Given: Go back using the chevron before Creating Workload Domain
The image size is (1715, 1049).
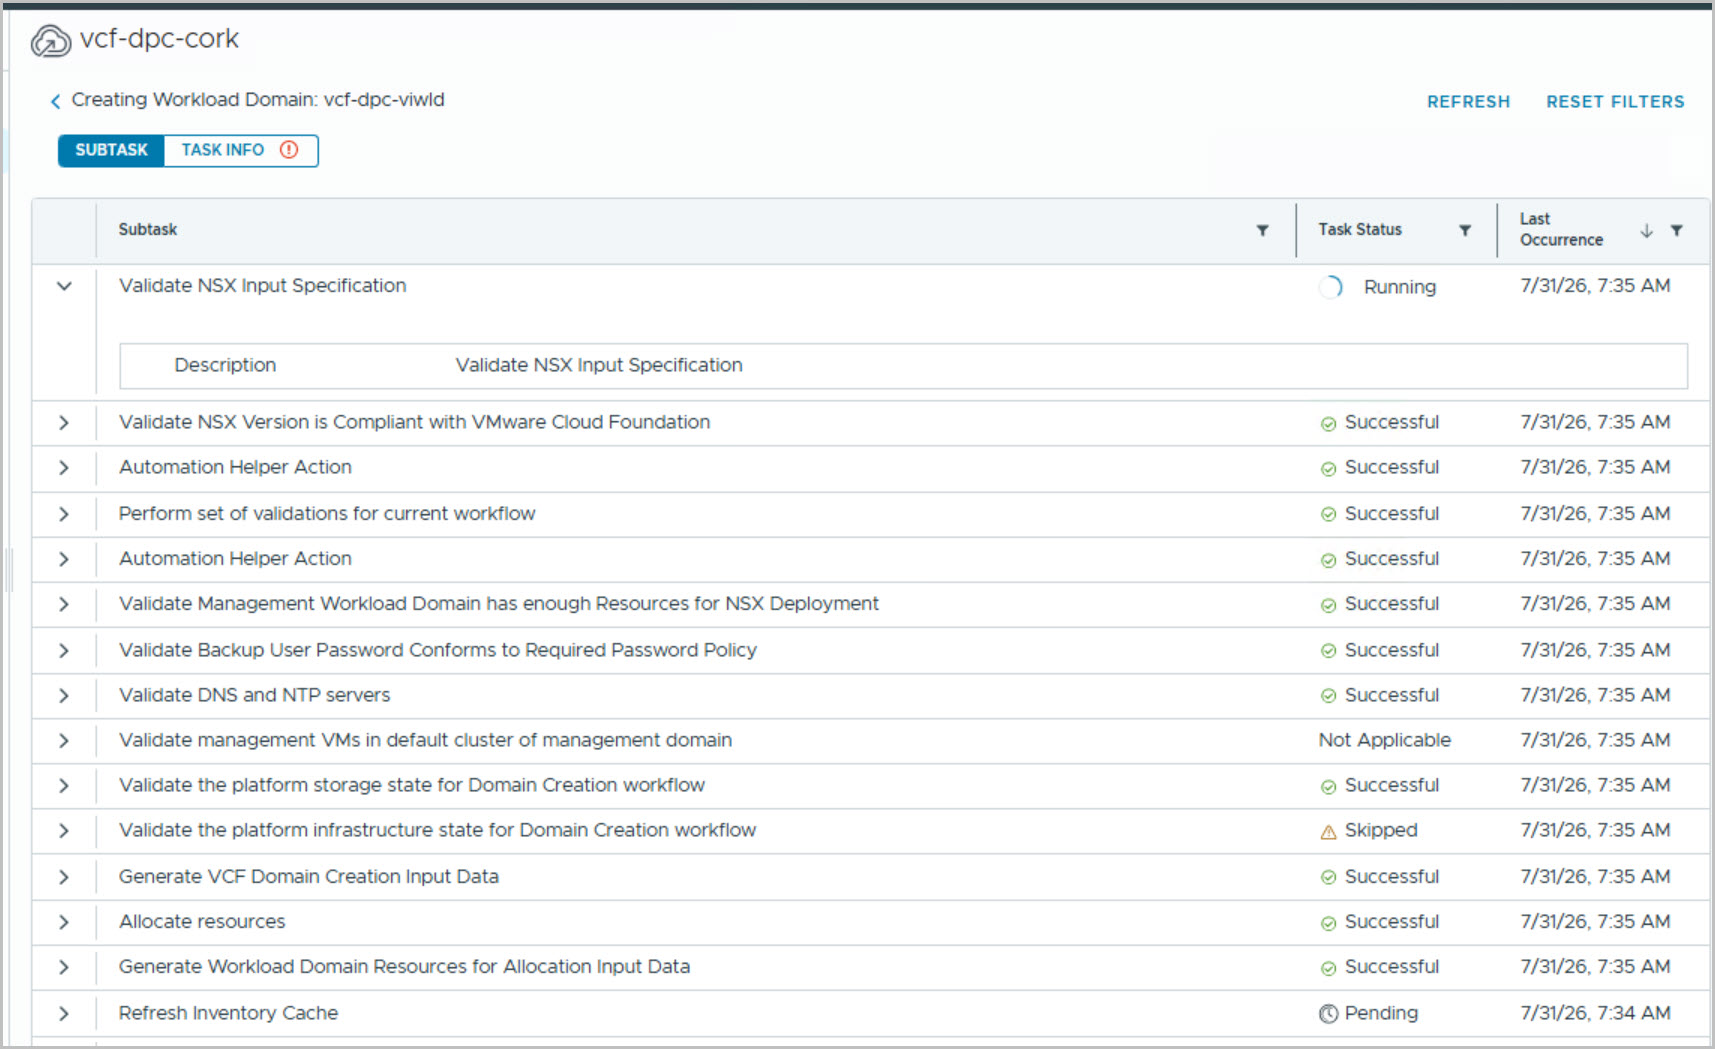Looking at the screenshot, I should pos(56,101).
